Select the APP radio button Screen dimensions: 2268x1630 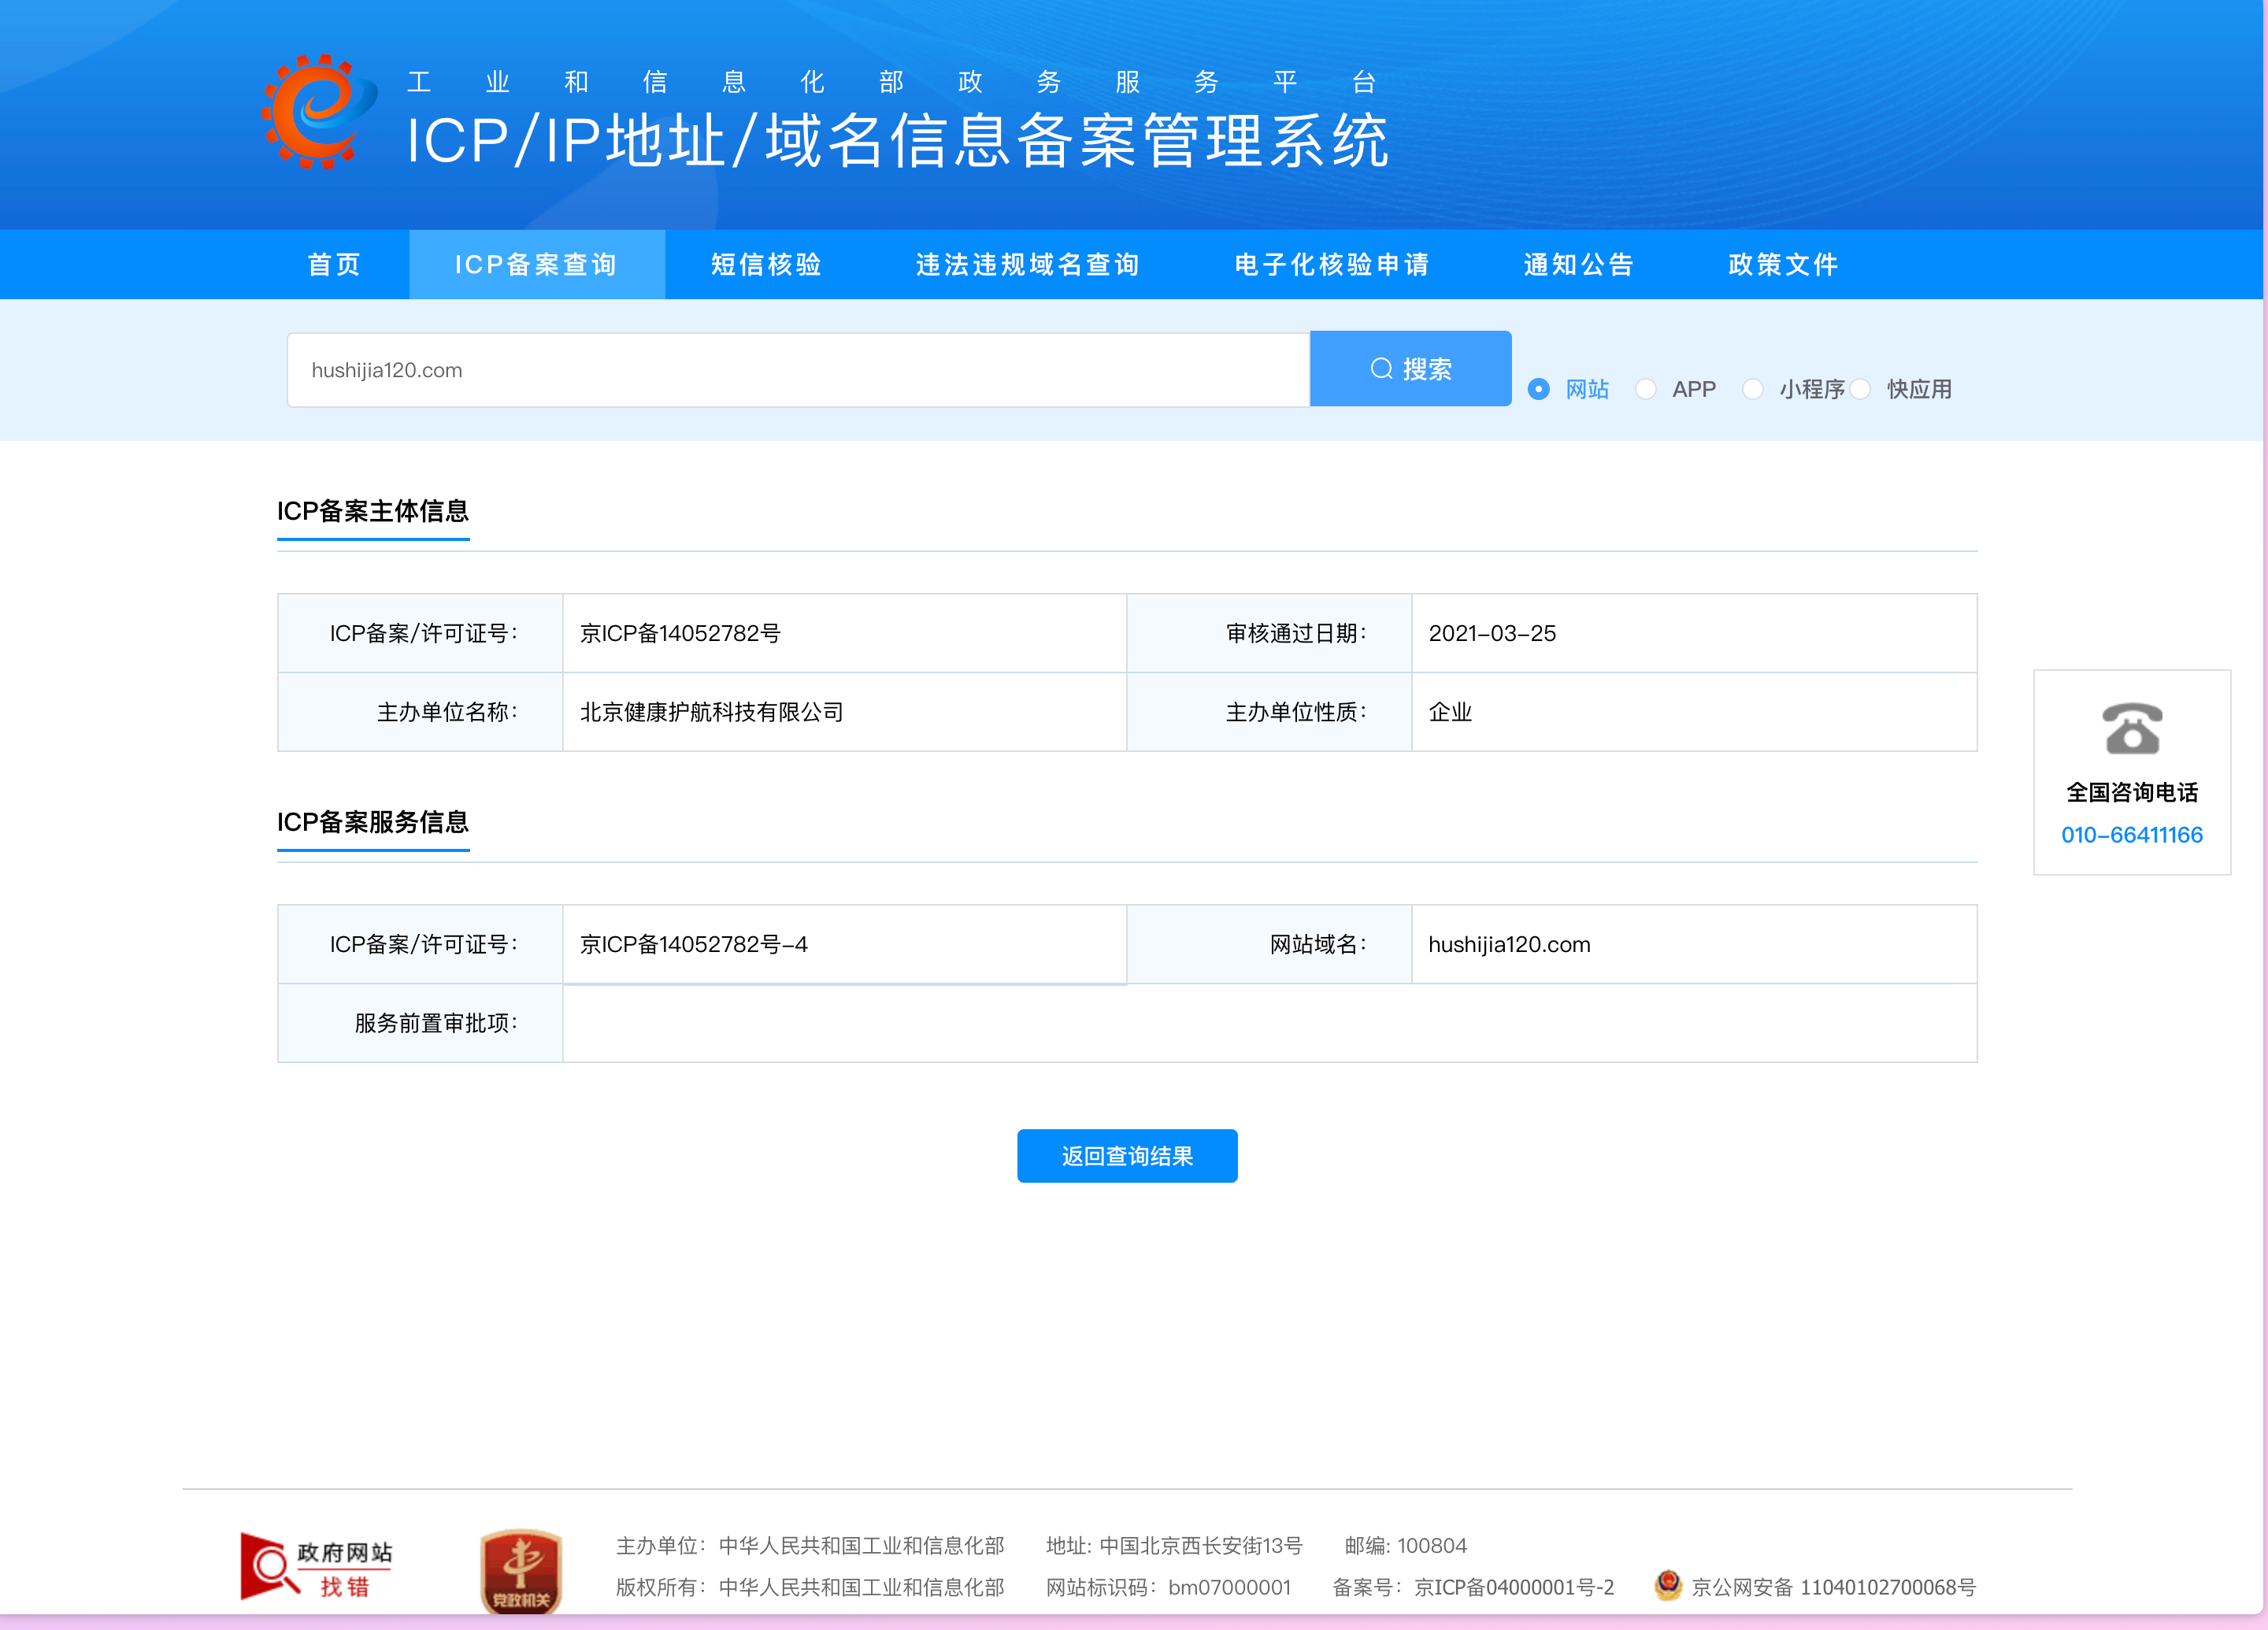(x=1646, y=389)
